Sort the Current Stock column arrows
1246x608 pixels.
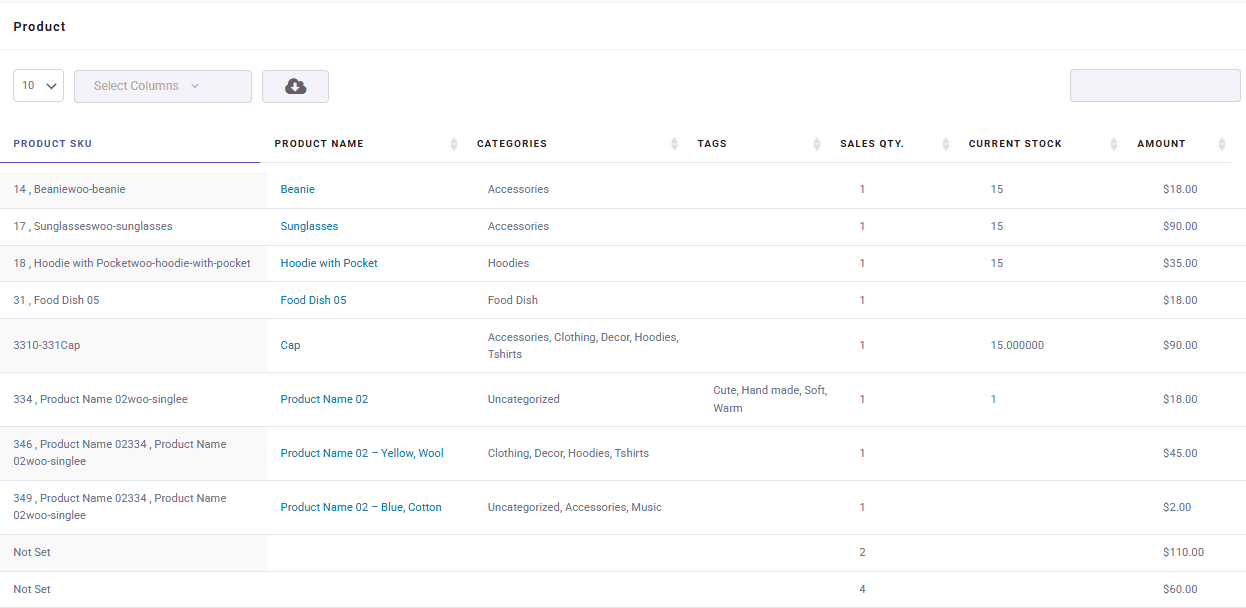tap(1113, 143)
